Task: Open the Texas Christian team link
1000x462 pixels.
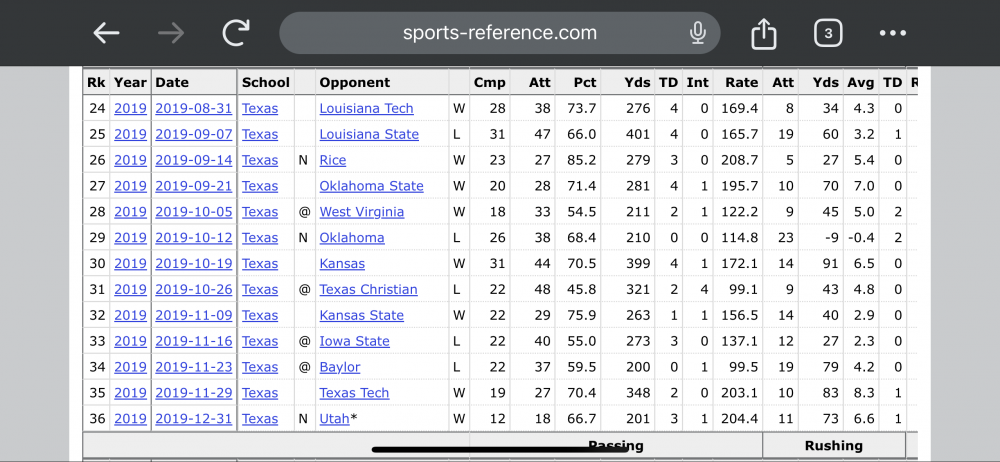Action: 368,289
